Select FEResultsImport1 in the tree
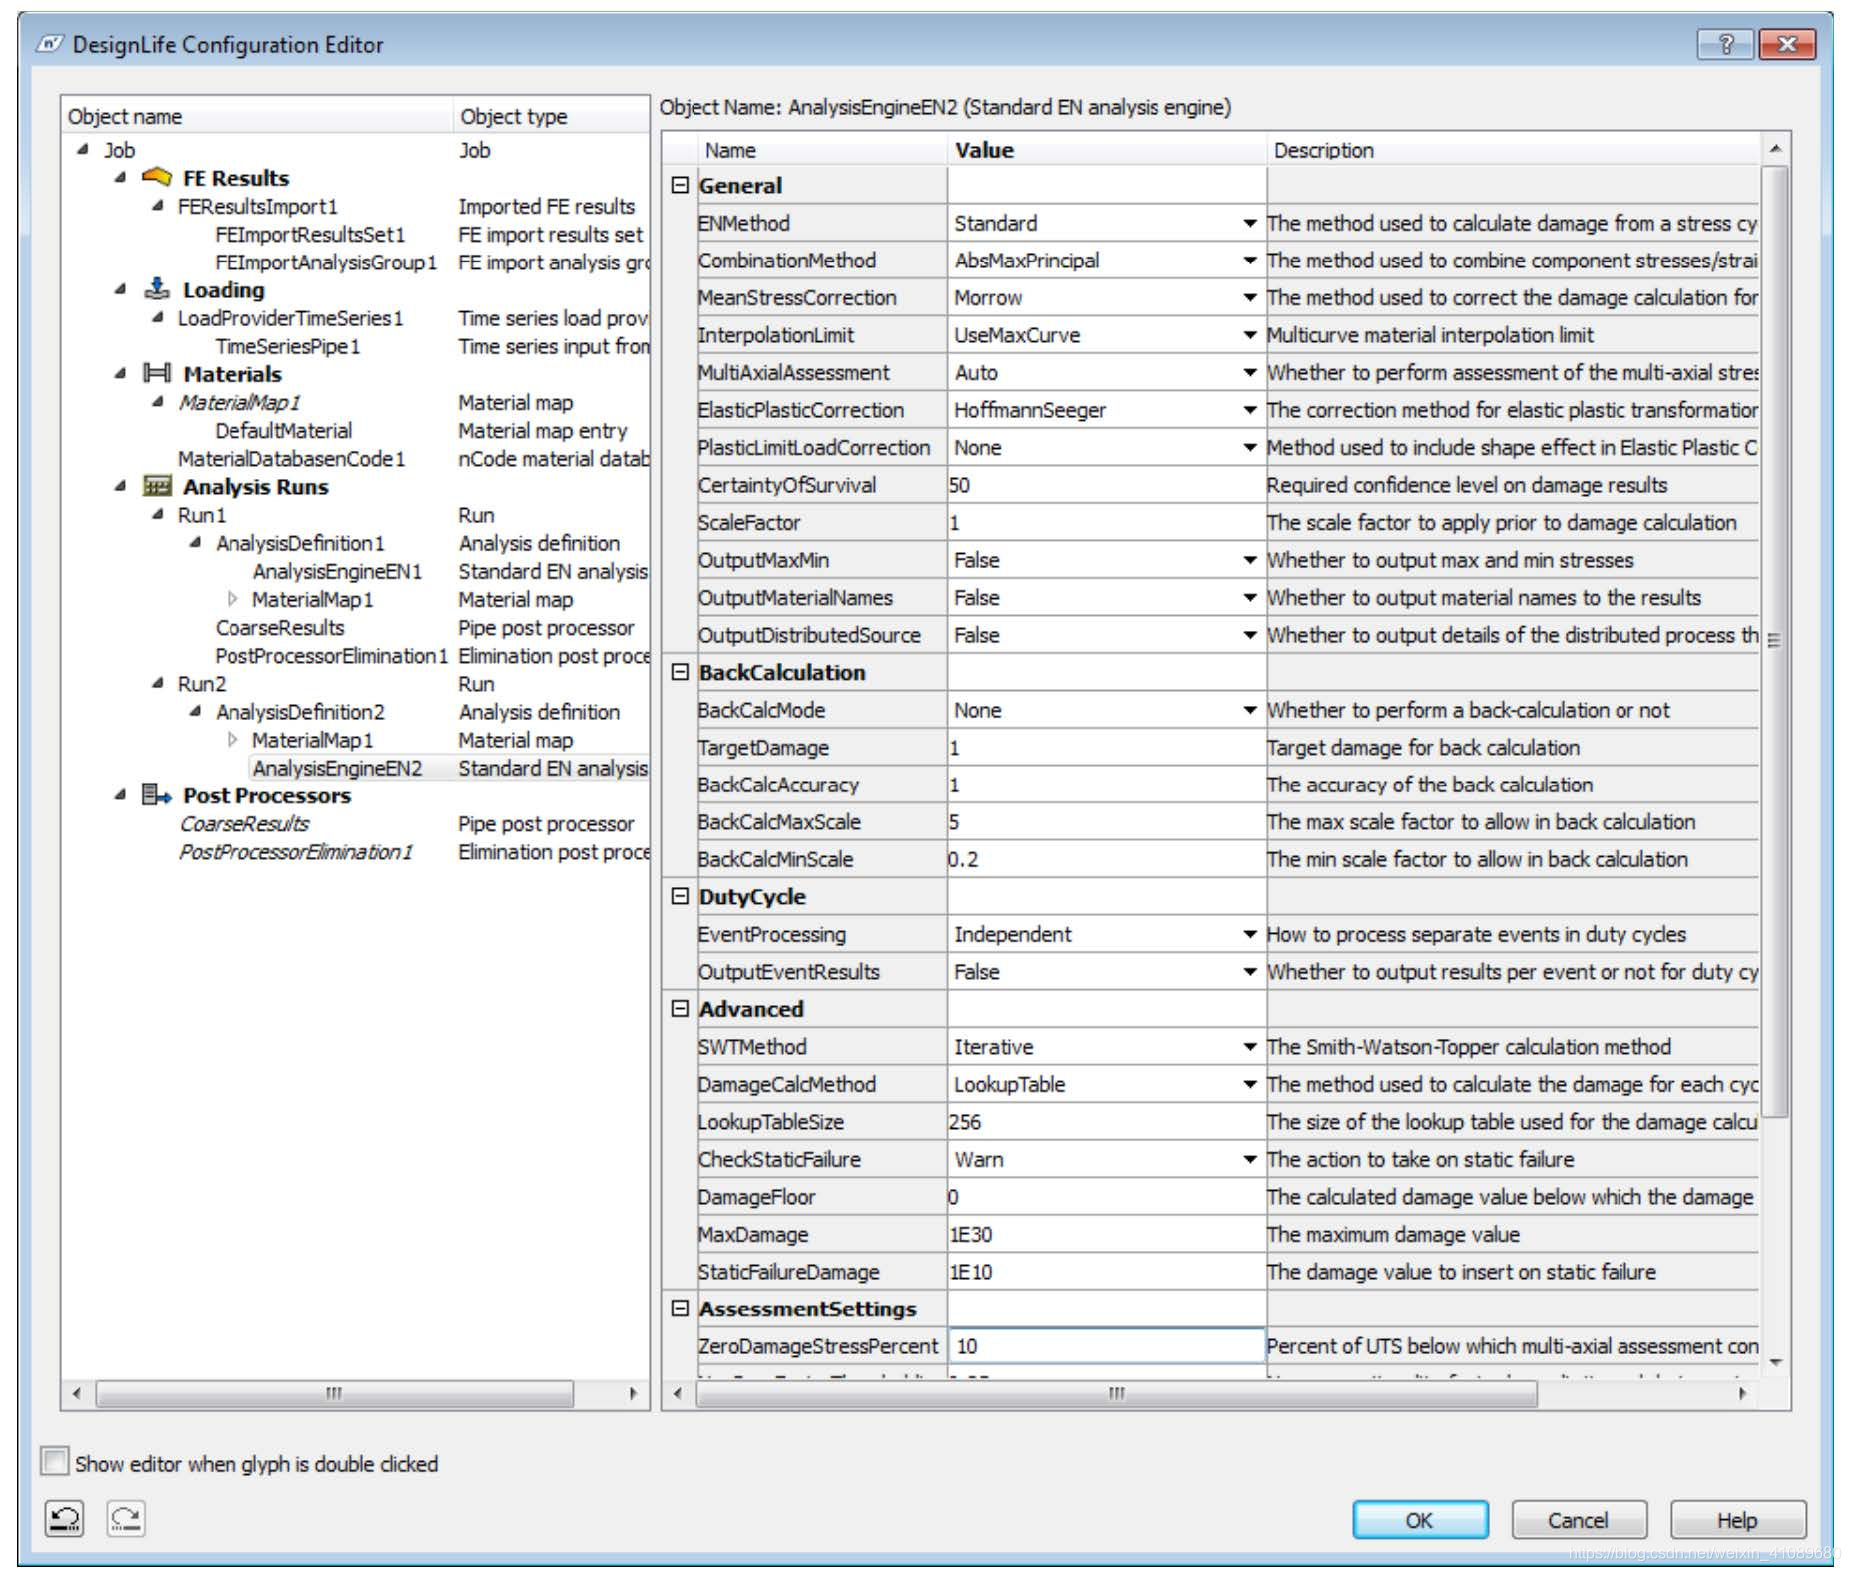Screen dimensions: 1851x1572 [x=258, y=206]
